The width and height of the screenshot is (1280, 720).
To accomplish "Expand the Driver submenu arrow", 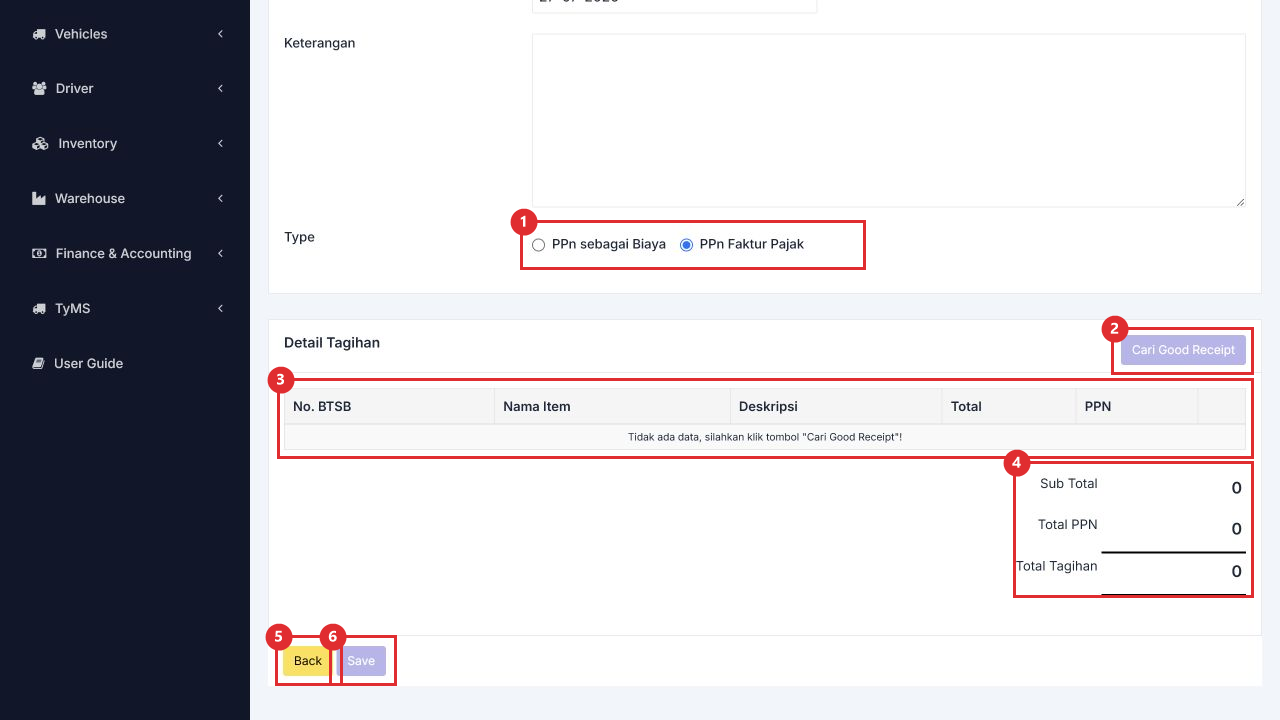I will tap(220, 89).
